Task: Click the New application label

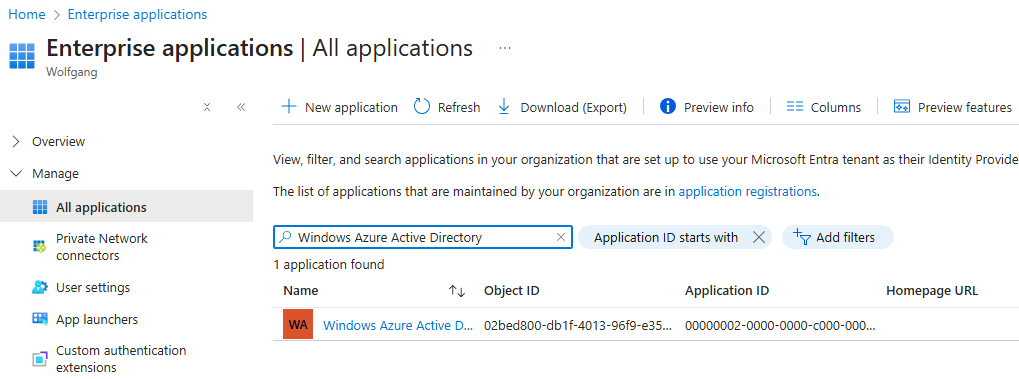Action: click(x=351, y=107)
